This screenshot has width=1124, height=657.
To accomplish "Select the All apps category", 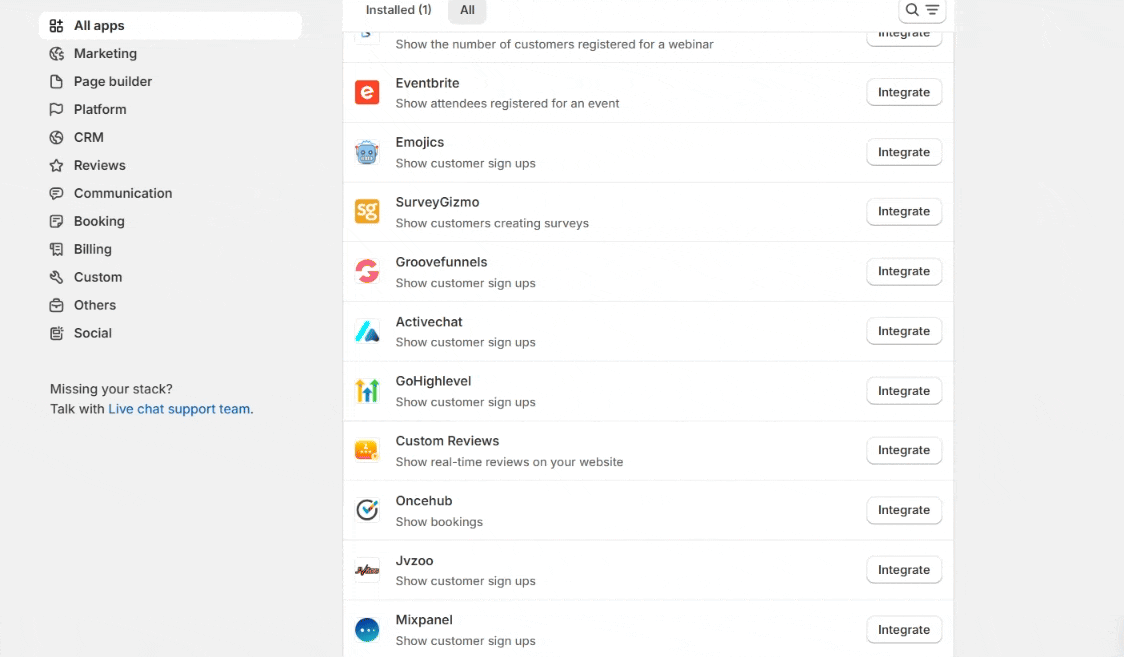I will pyautogui.click(x=170, y=26).
